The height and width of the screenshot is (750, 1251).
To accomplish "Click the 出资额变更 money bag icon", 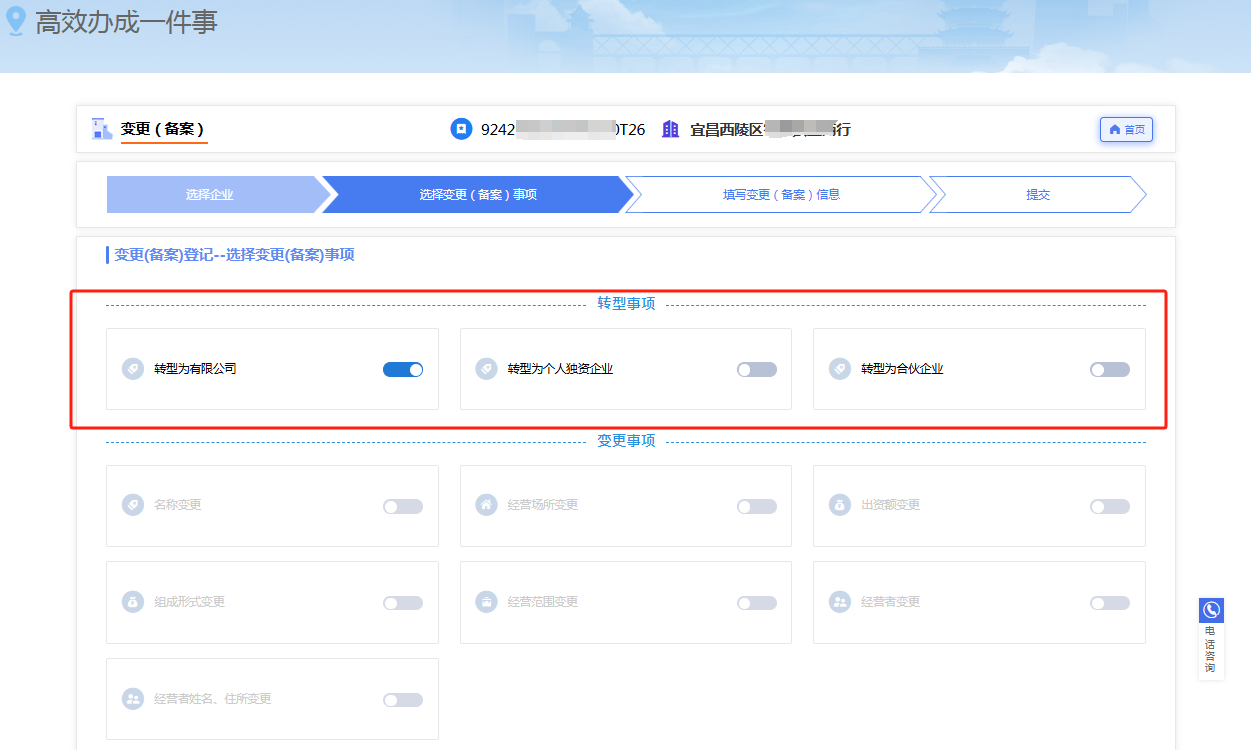I will [840, 505].
